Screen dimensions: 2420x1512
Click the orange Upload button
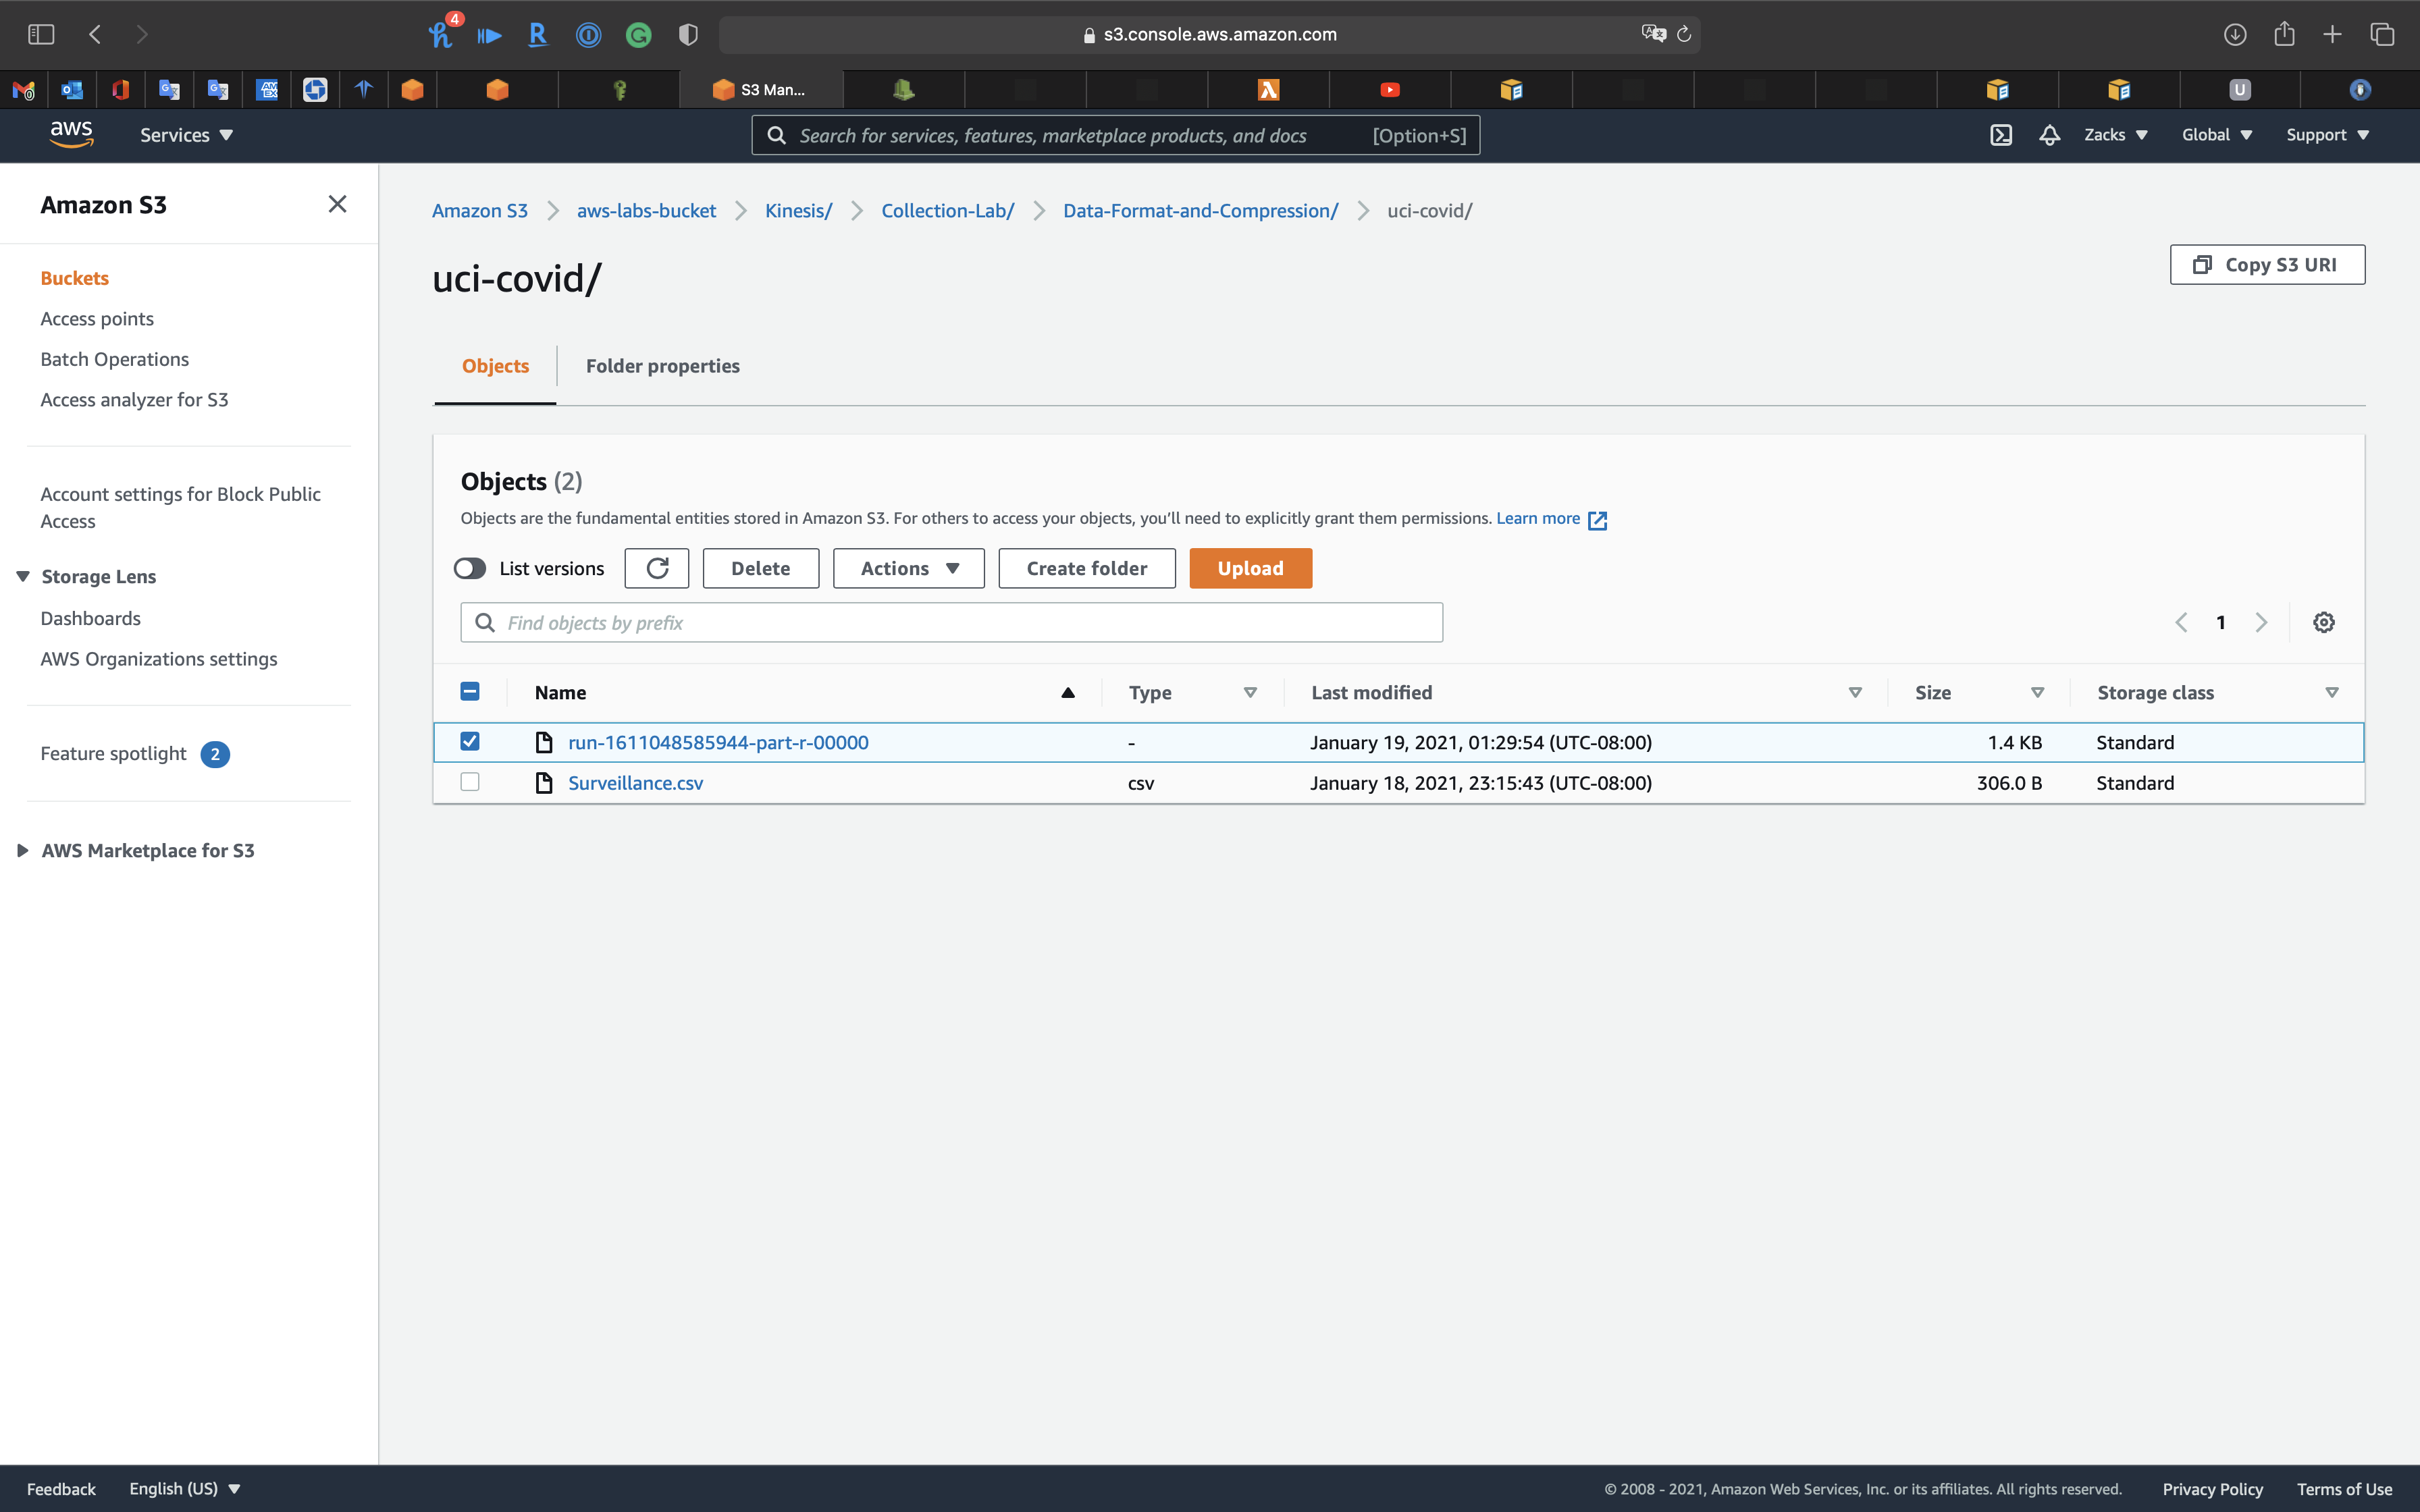click(x=1250, y=568)
